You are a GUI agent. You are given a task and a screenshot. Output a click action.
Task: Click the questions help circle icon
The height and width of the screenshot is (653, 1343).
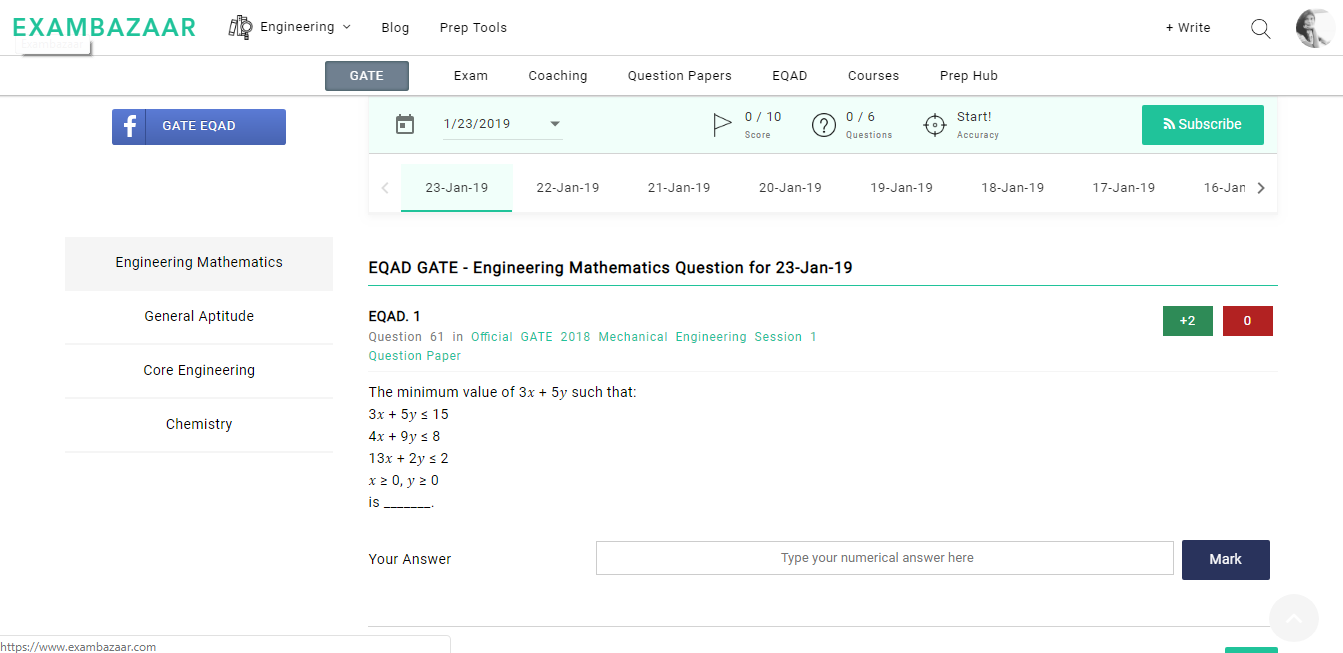click(823, 125)
